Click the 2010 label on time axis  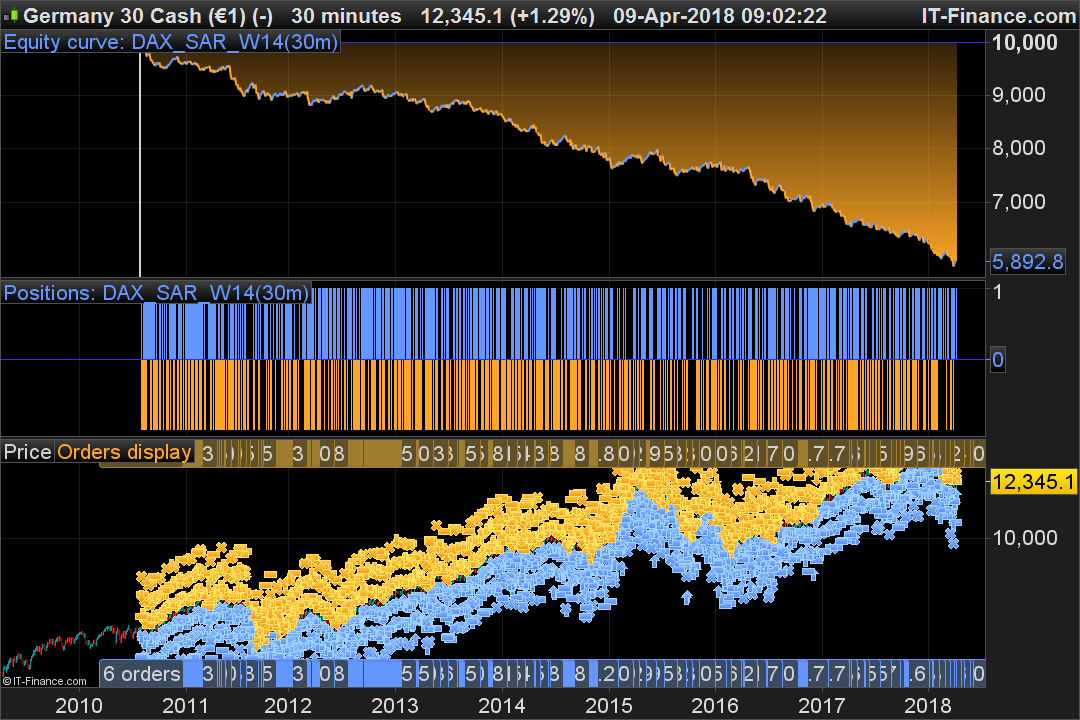79,706
